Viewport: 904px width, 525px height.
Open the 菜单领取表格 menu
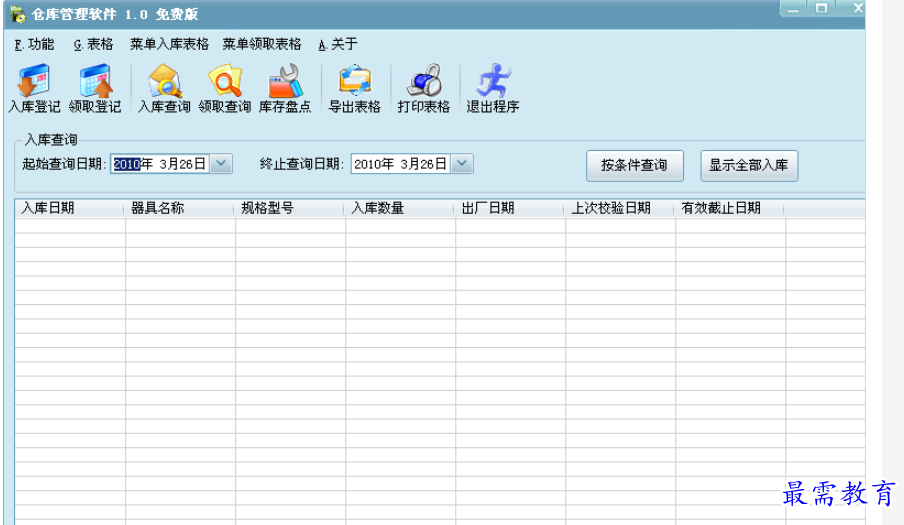[x=262, y=44]
